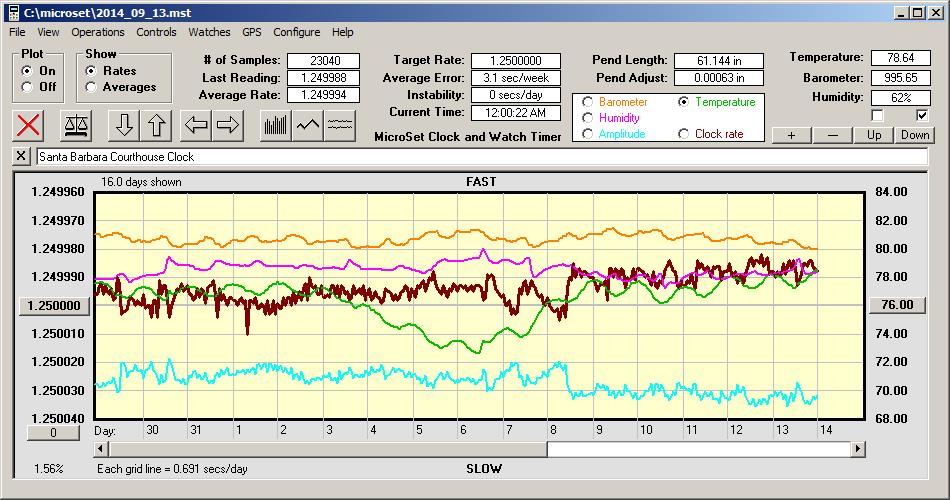
Task: Select the Barometer trace radio button
Action: (587, 102)
